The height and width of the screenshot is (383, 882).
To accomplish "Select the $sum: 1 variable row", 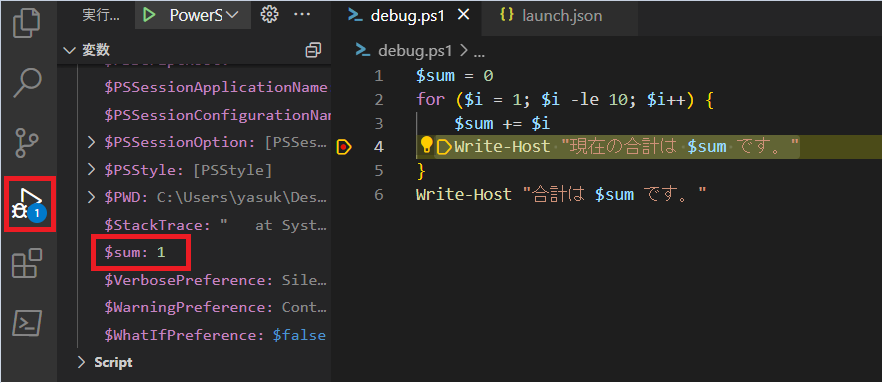I will [194, 253].
